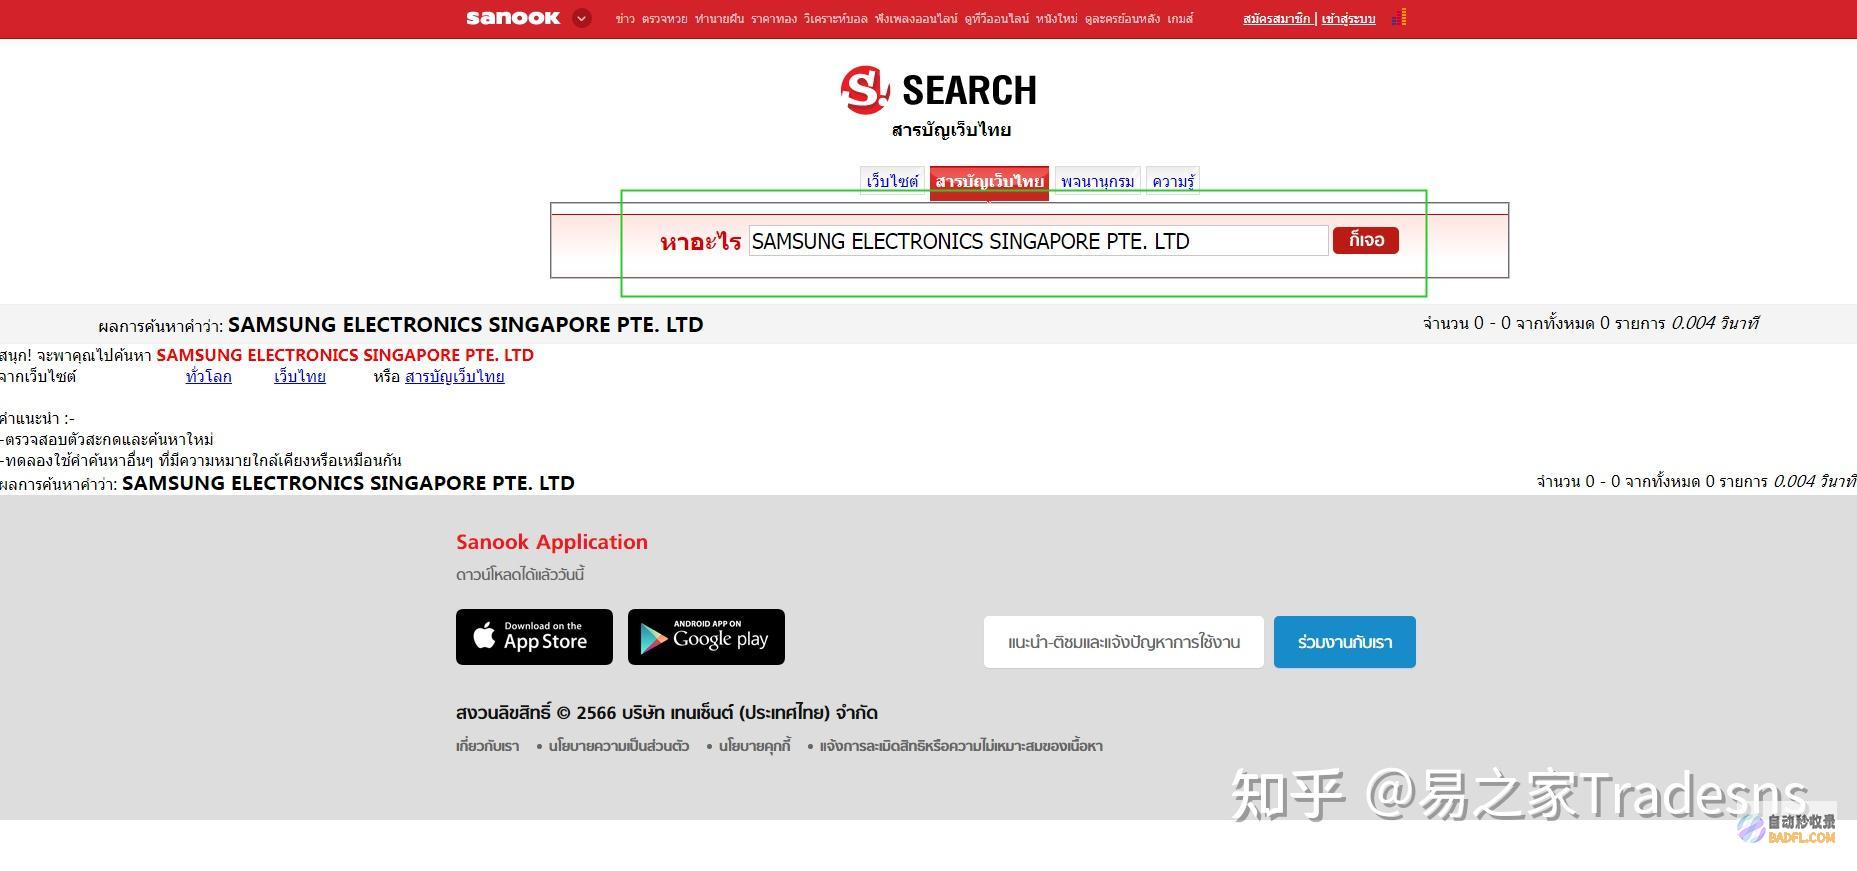
Task: Open the ทั่วโลก link
Action: point(208,376)
